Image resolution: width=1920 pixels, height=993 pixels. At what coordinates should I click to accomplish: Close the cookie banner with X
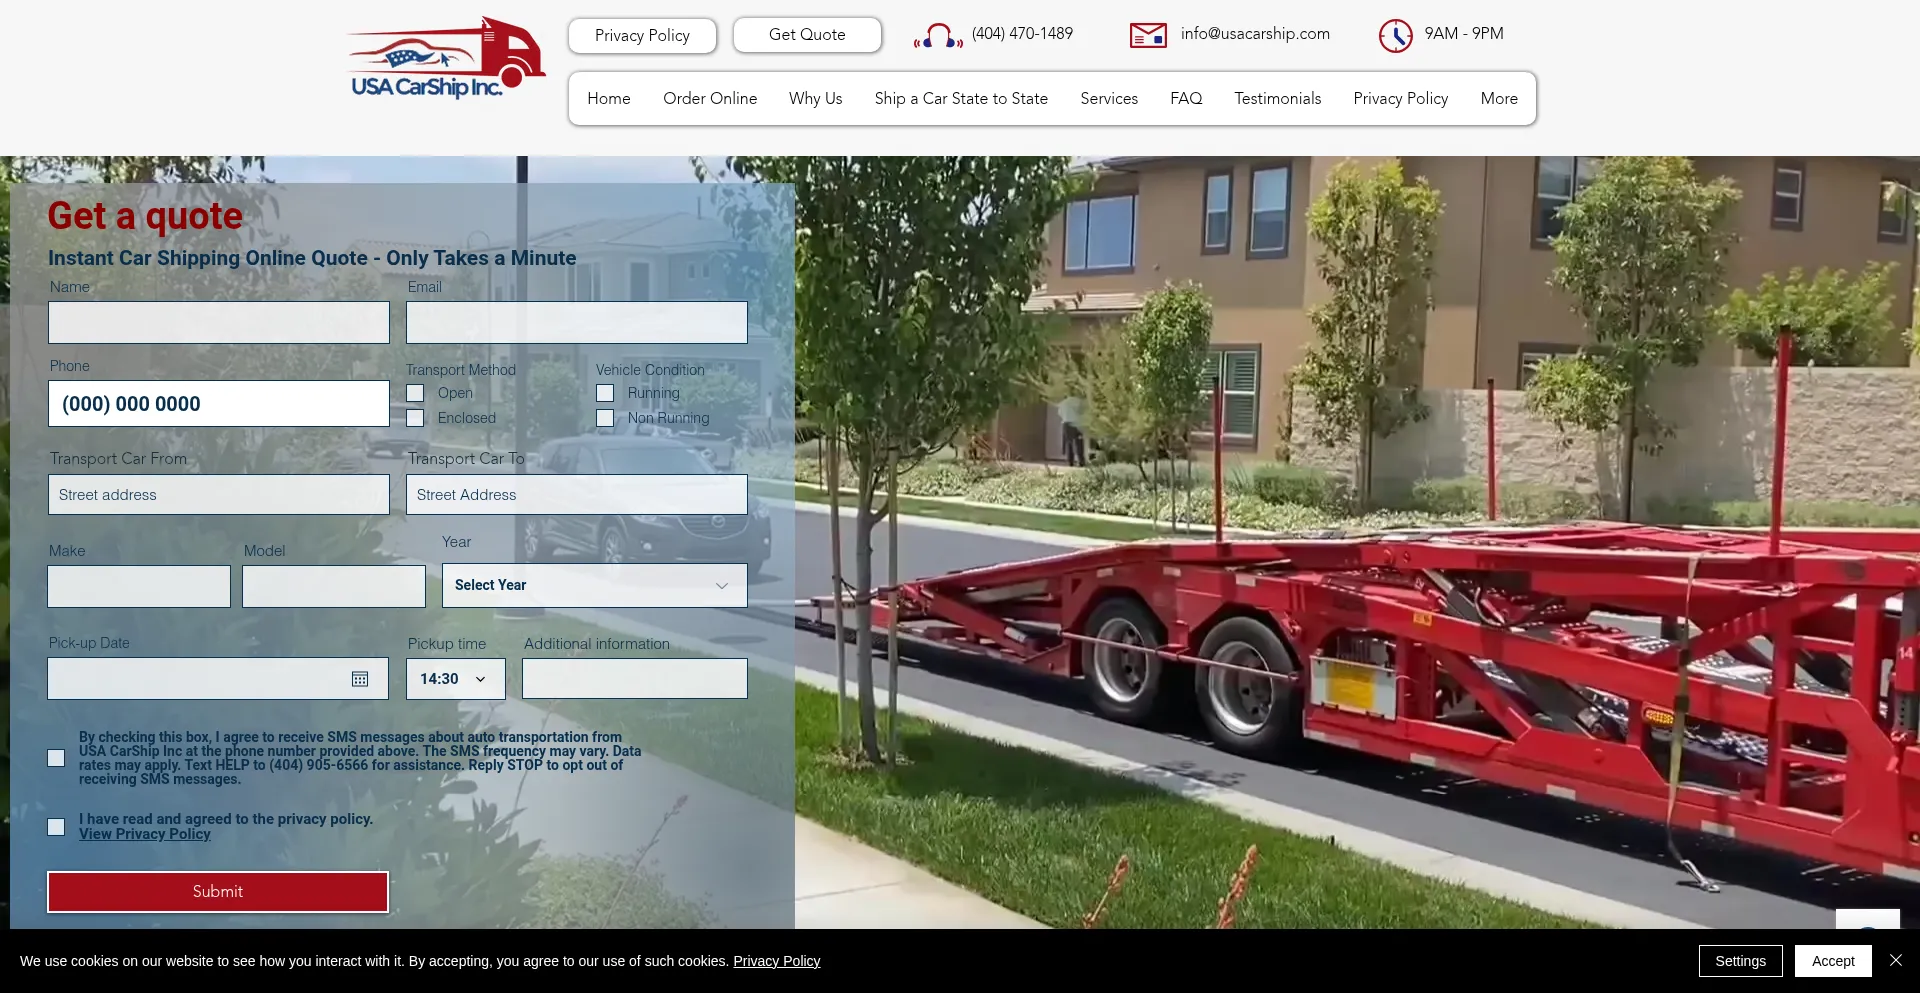[1895, 960]
